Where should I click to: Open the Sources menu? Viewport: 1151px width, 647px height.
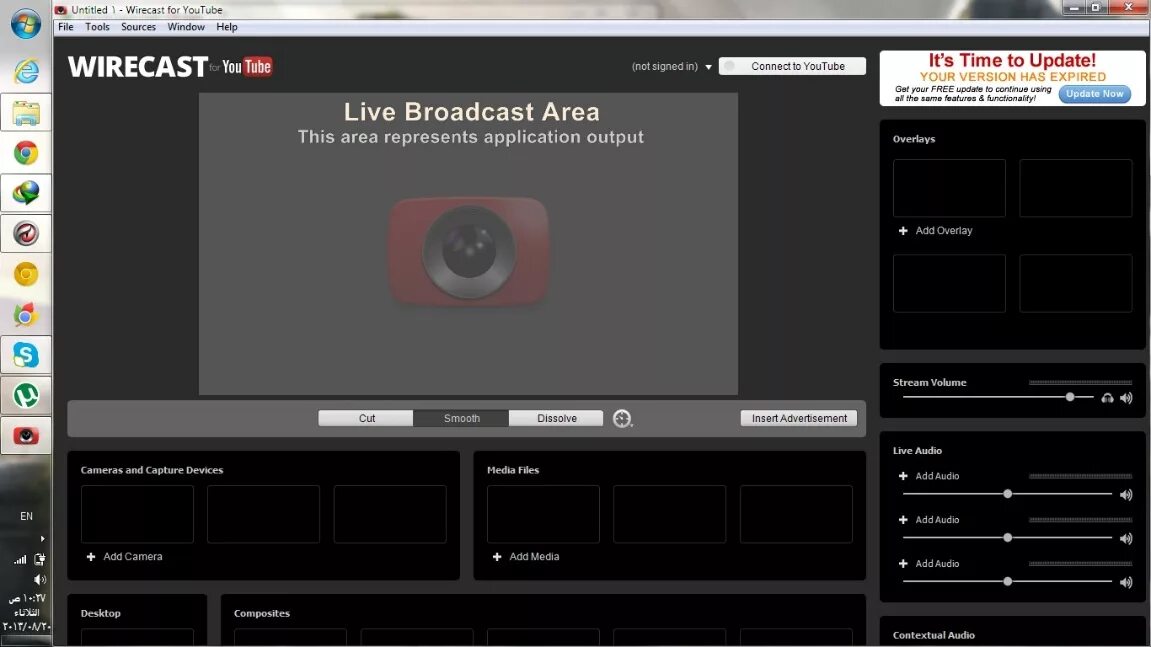[138, 27]
